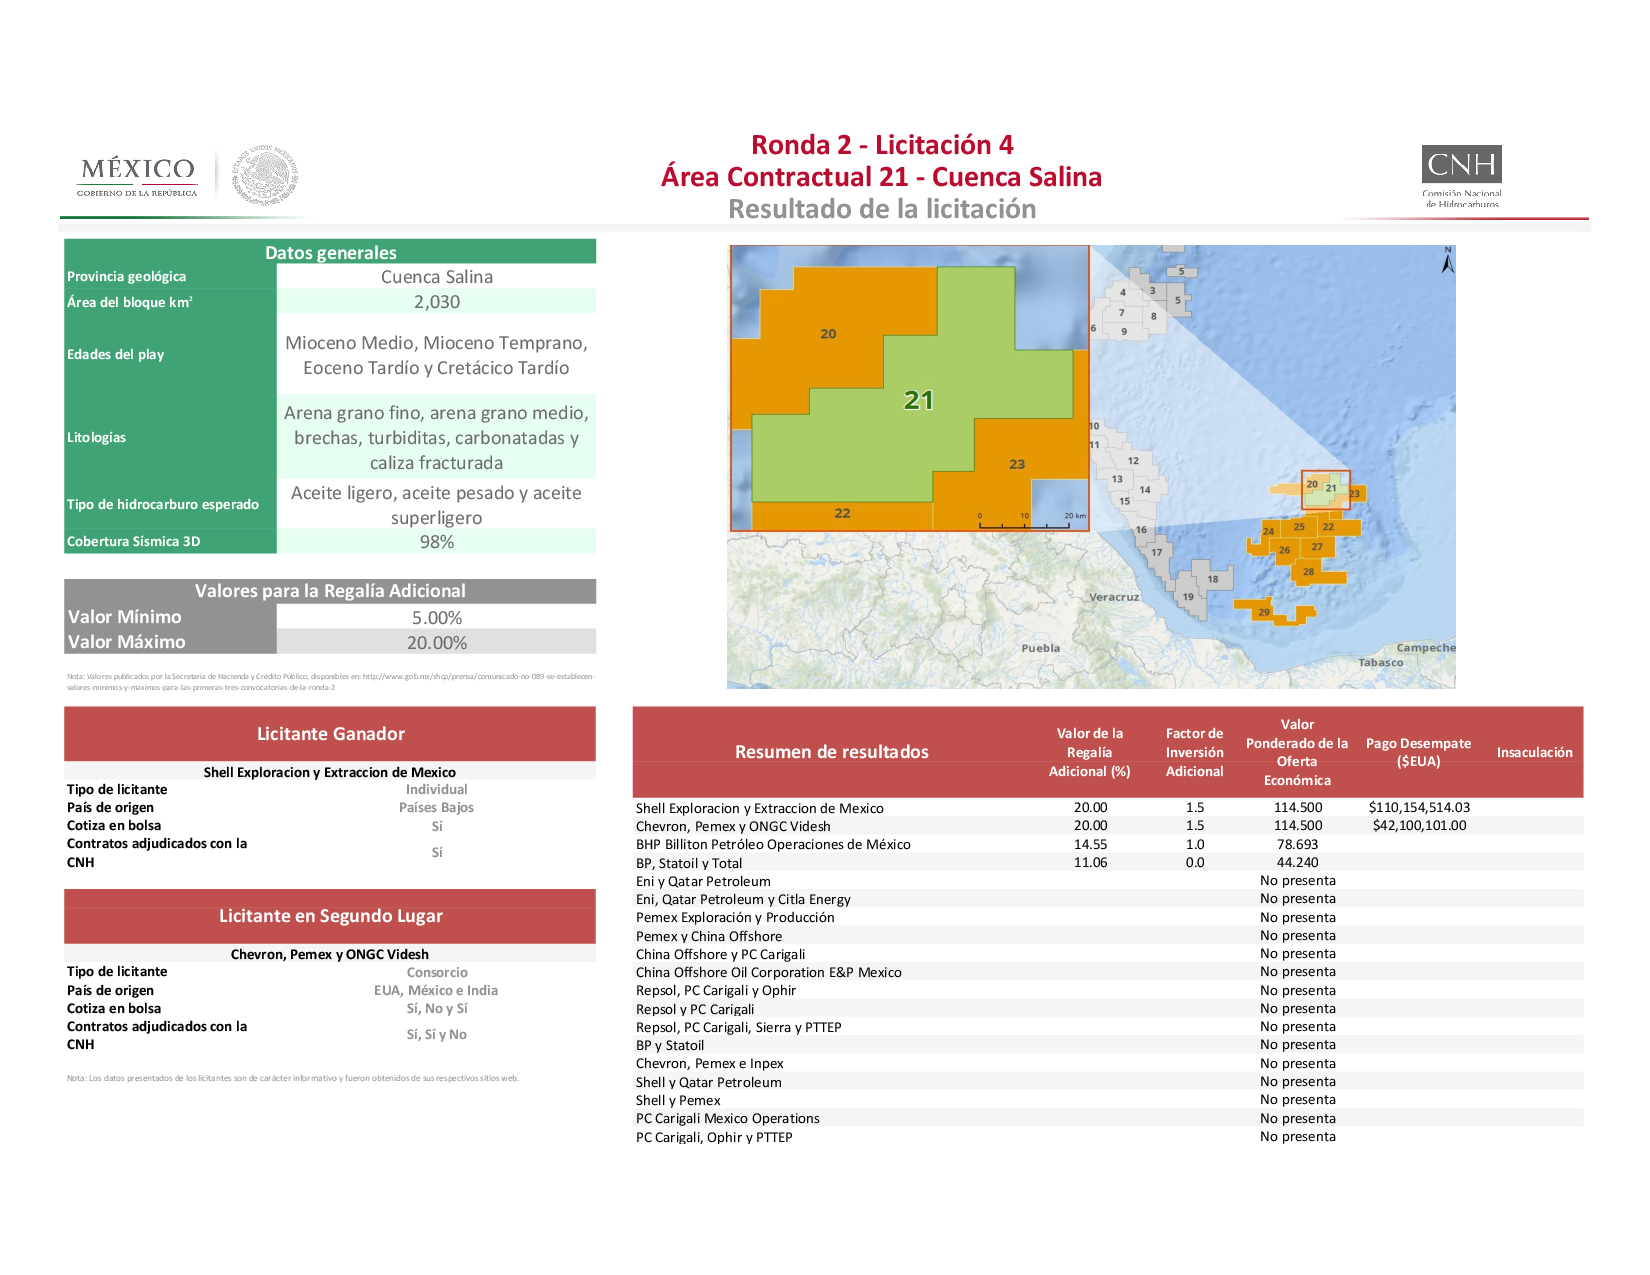
Task: Click block 28 on the regional map
Action: 1309,572
